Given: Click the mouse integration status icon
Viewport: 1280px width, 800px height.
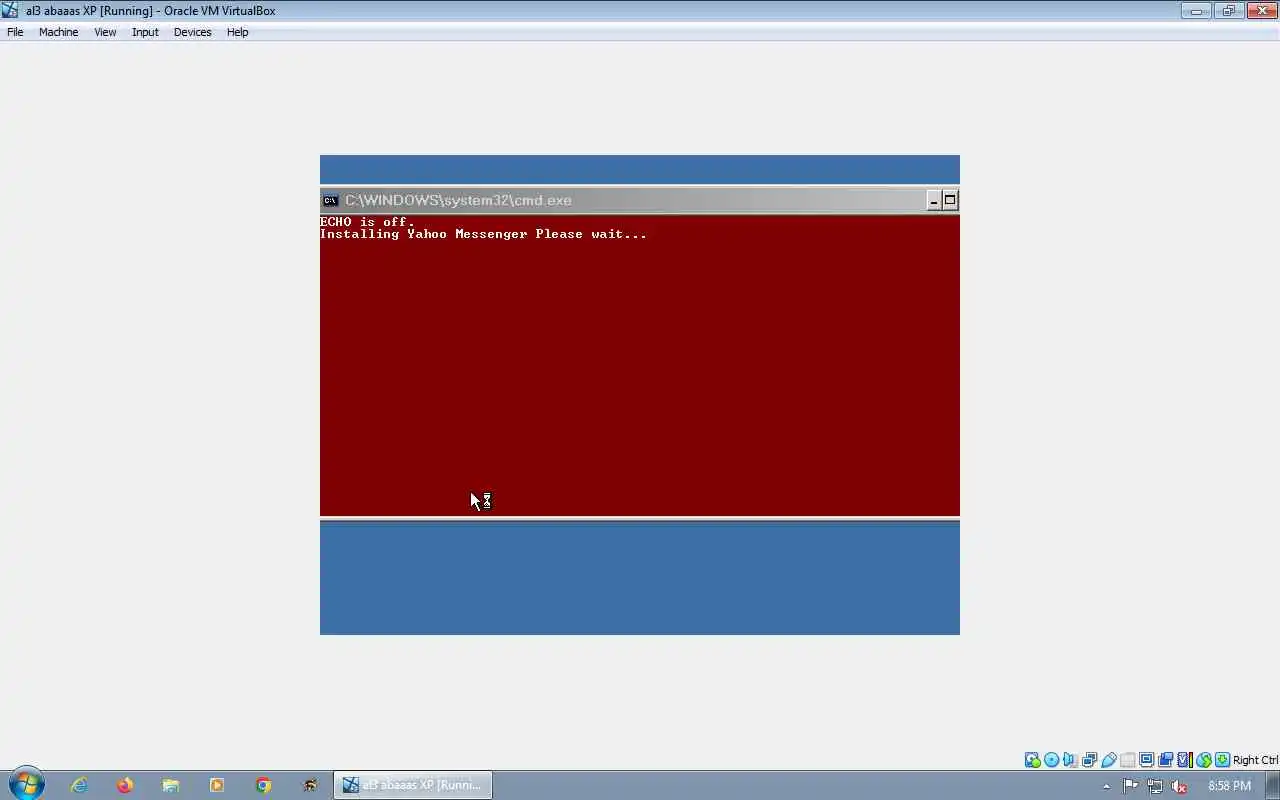Looking at the screenshot, I should (x=1204, y=760).
